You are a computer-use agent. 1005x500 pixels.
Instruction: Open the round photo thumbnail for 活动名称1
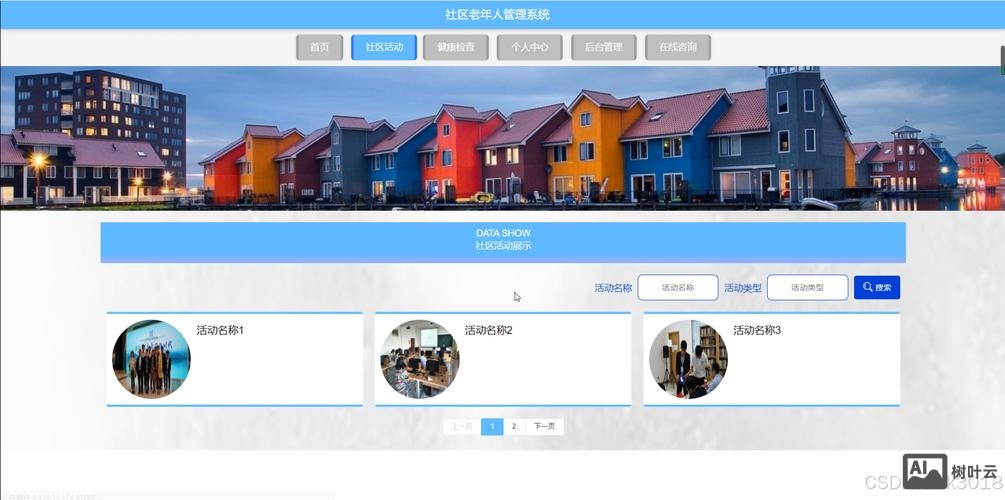tap(151, 359)
